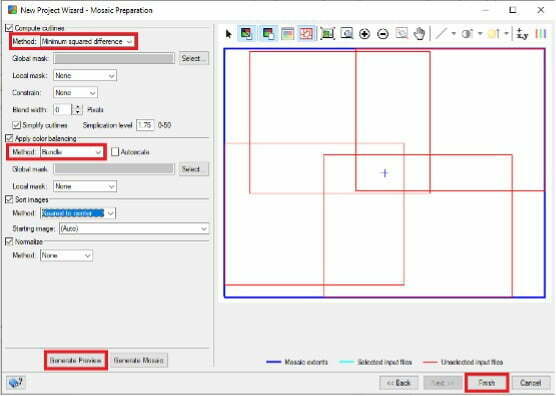Click the Unselected input files legend label
The width and height of the screenshot is (556, 396).
[x=472, y=362]
